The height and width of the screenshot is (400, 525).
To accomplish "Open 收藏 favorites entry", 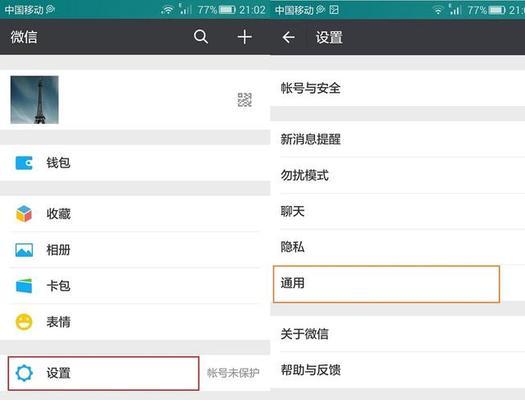I will (x=135, y=214).
